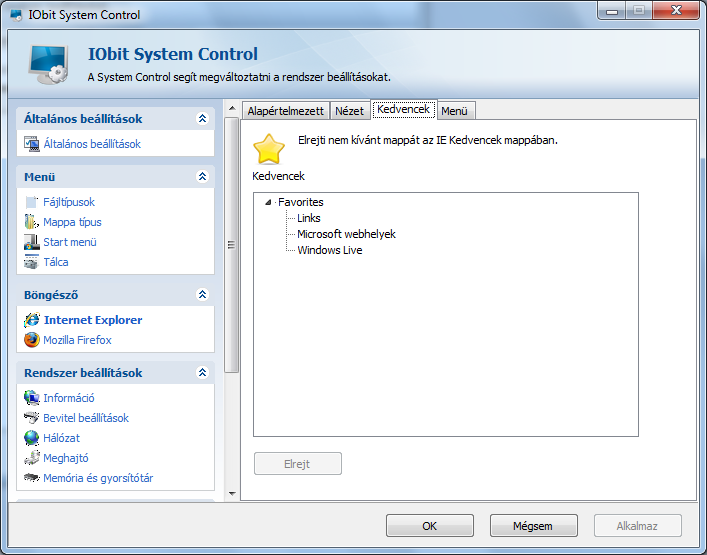Image resolution: width=707 pixels, height=555 pixels.
Task: Select the Windows Live folder
Action: [x=330, y=250]
